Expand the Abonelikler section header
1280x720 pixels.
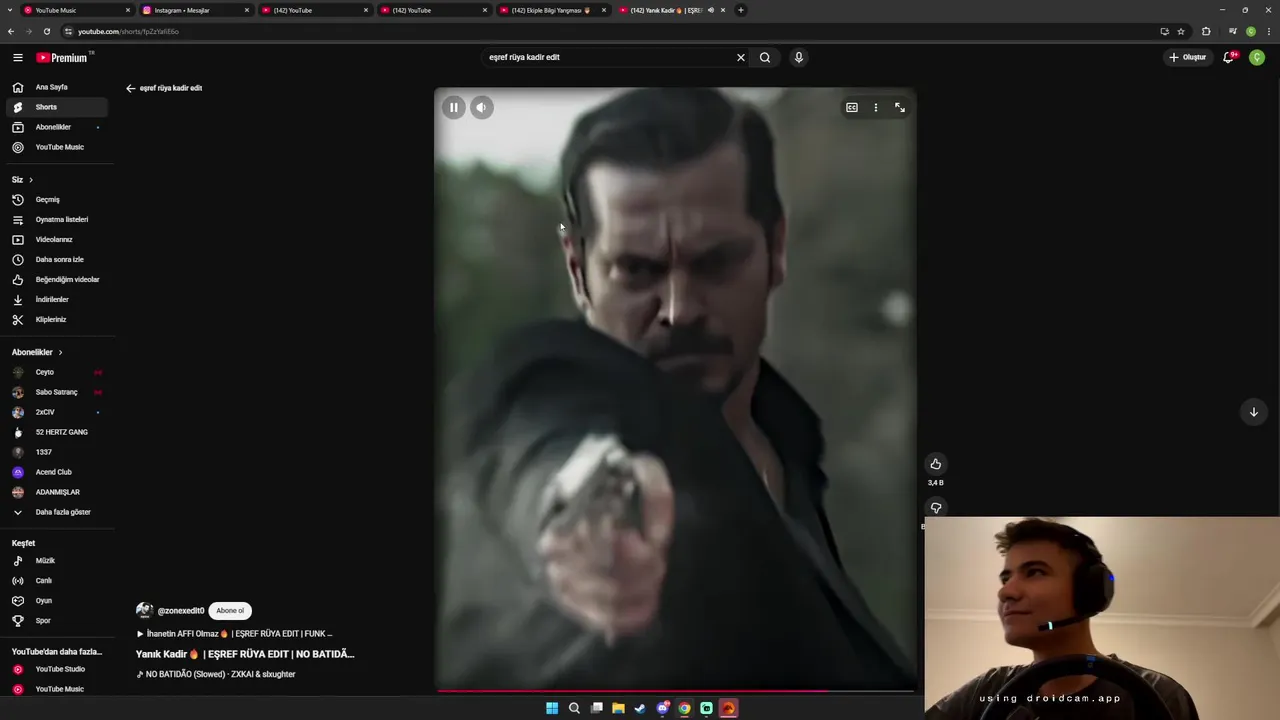pyautogui.click(x=37, y=352)
